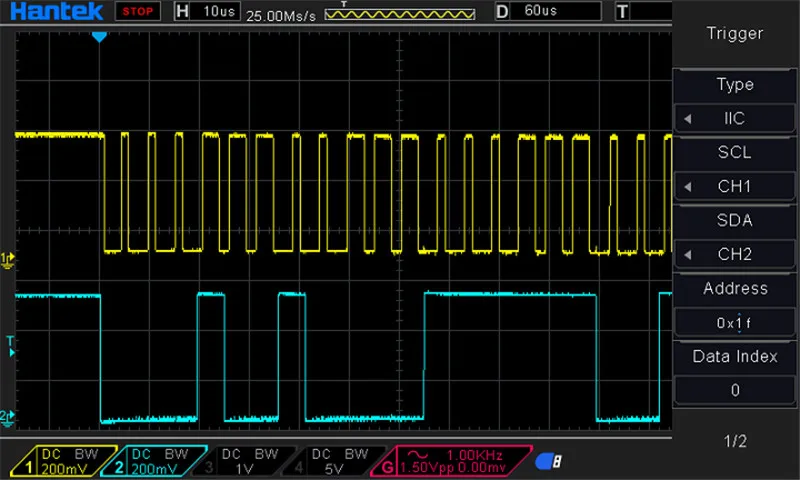Image resolution: width=800 pixels, height=480 pixels.
Task: Toggle channel 2 DC 200mV badge
Action: pos(154,461)
